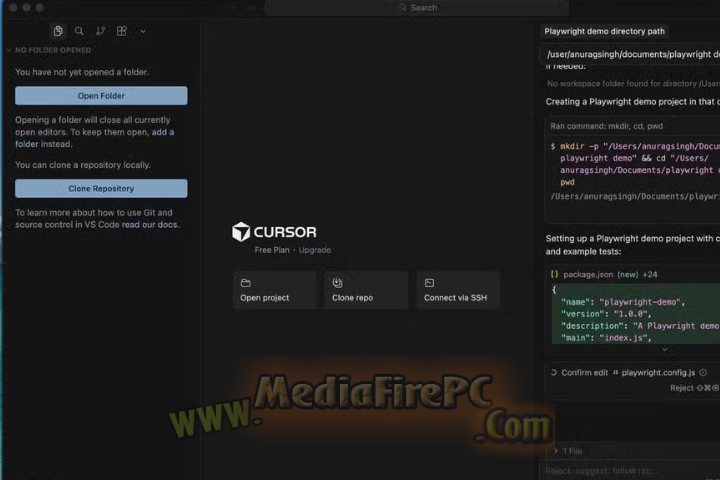This screenshot has height=480, width=720.
Task: Expand the sidebar views chevron dropdown
Action: coord(143,31)
